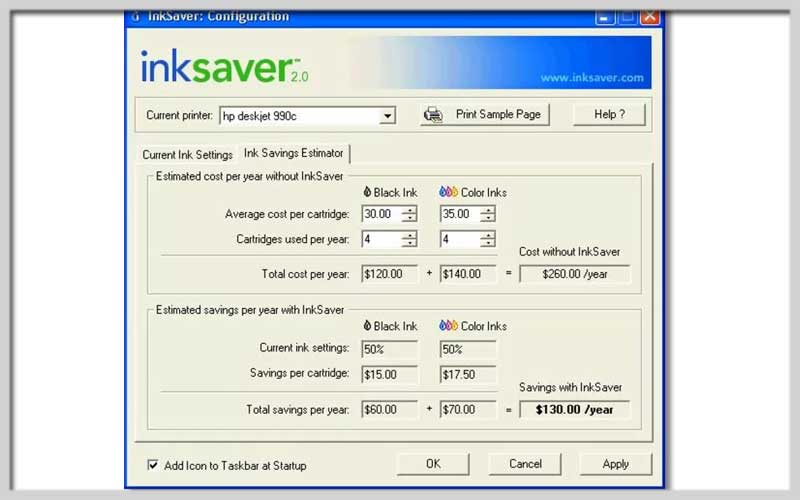
Task: Click the Cartridges used per year label
Action: tap(293, 239)
